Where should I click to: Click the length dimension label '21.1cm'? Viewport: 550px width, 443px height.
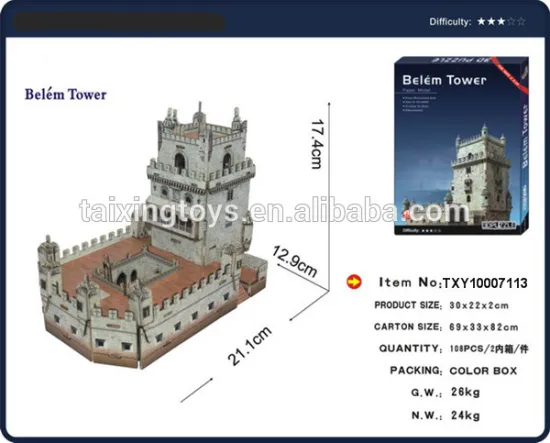250,345
